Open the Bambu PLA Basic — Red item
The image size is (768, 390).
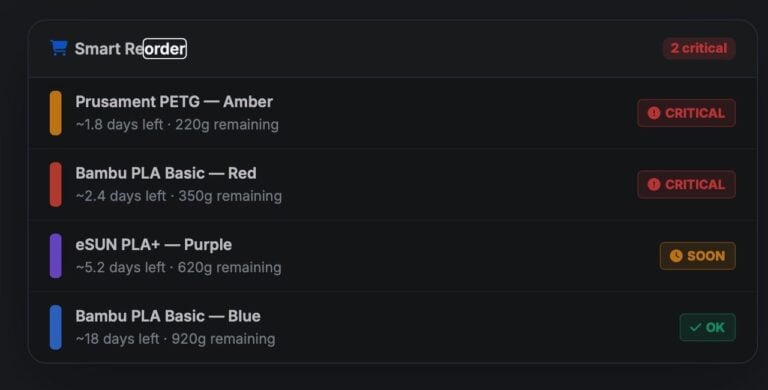(393, 185)
